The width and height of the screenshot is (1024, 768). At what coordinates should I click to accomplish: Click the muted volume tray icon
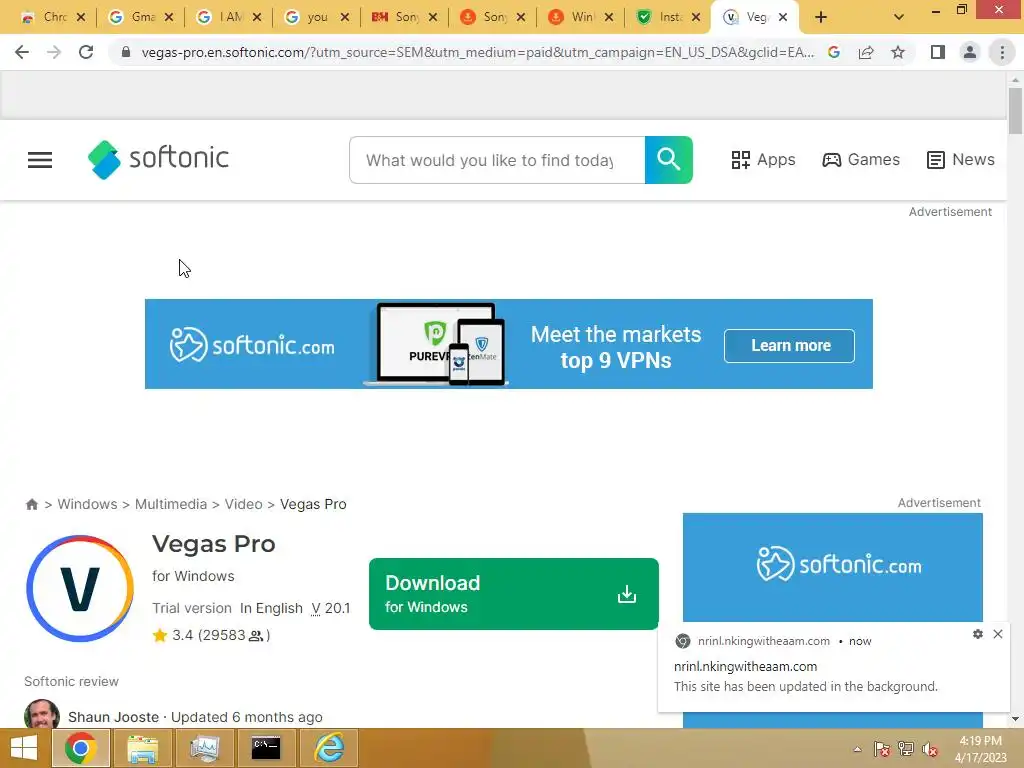tap(930, 749)
